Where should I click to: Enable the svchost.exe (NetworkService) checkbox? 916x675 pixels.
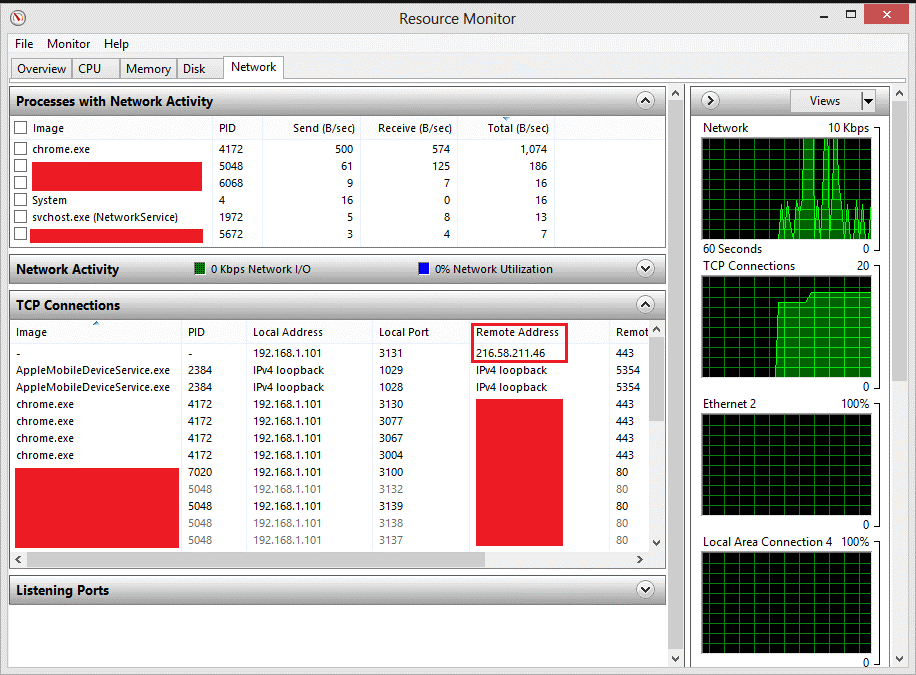(x=21, y=217)
